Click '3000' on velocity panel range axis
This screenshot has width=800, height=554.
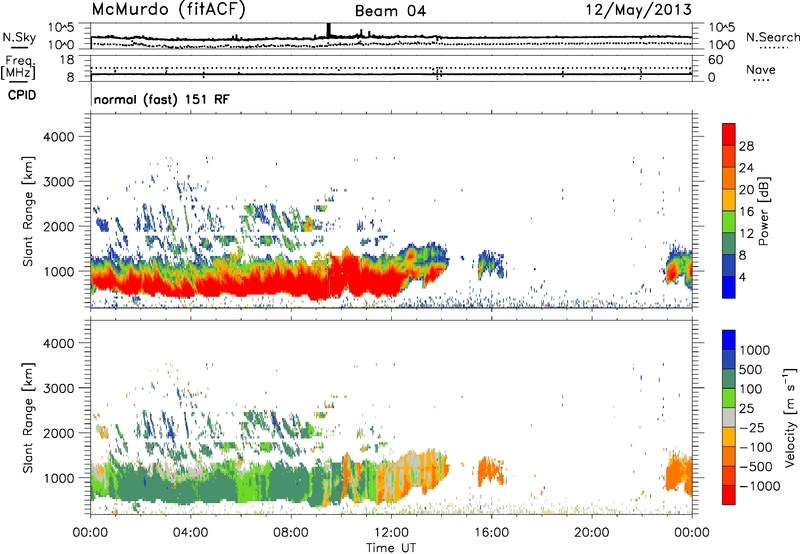[58, 388]
